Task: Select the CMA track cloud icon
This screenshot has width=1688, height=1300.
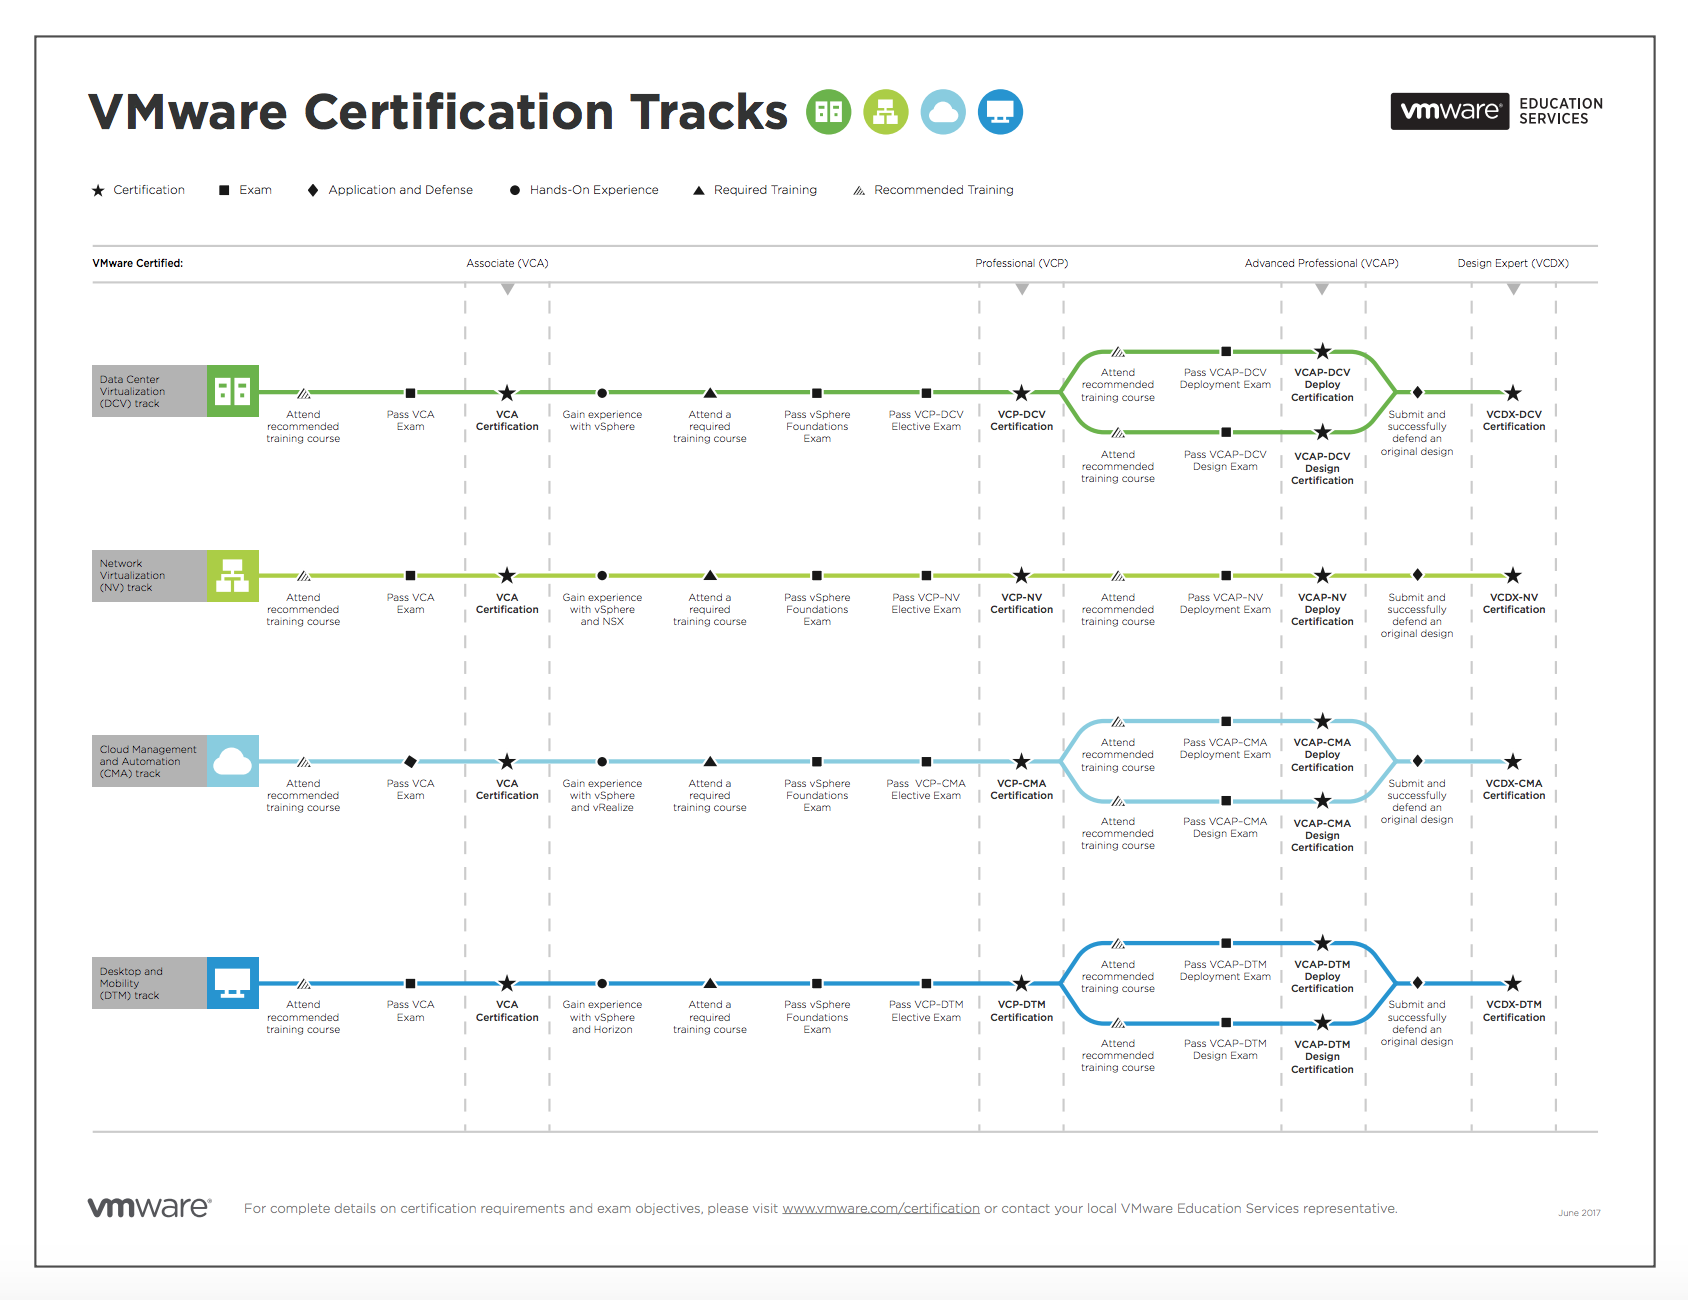Action: coord(233,761)
